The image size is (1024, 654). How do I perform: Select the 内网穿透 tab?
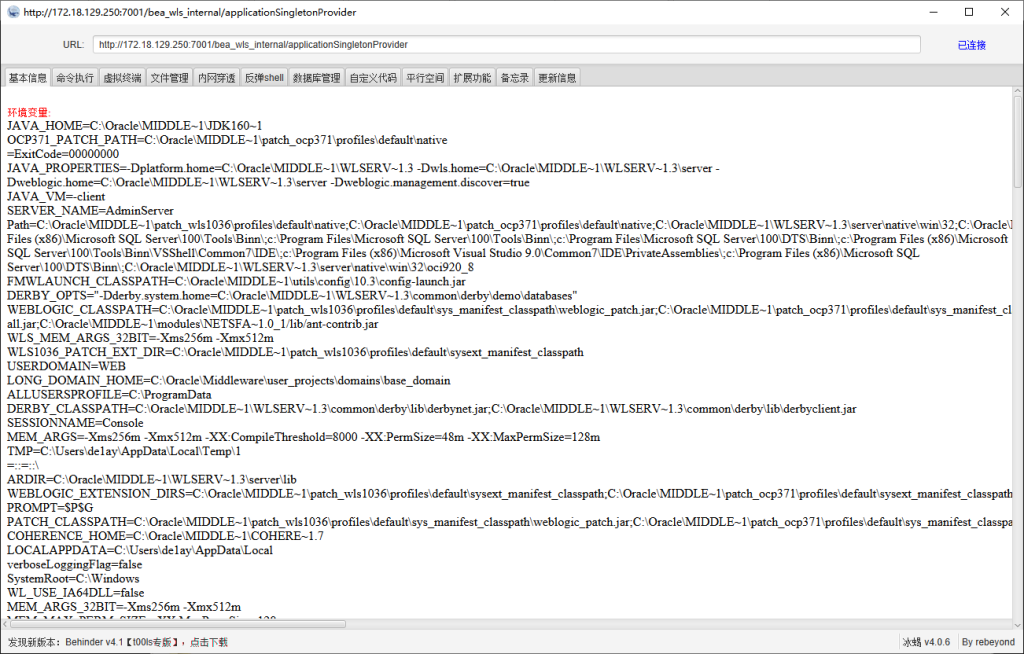(217, 78)
